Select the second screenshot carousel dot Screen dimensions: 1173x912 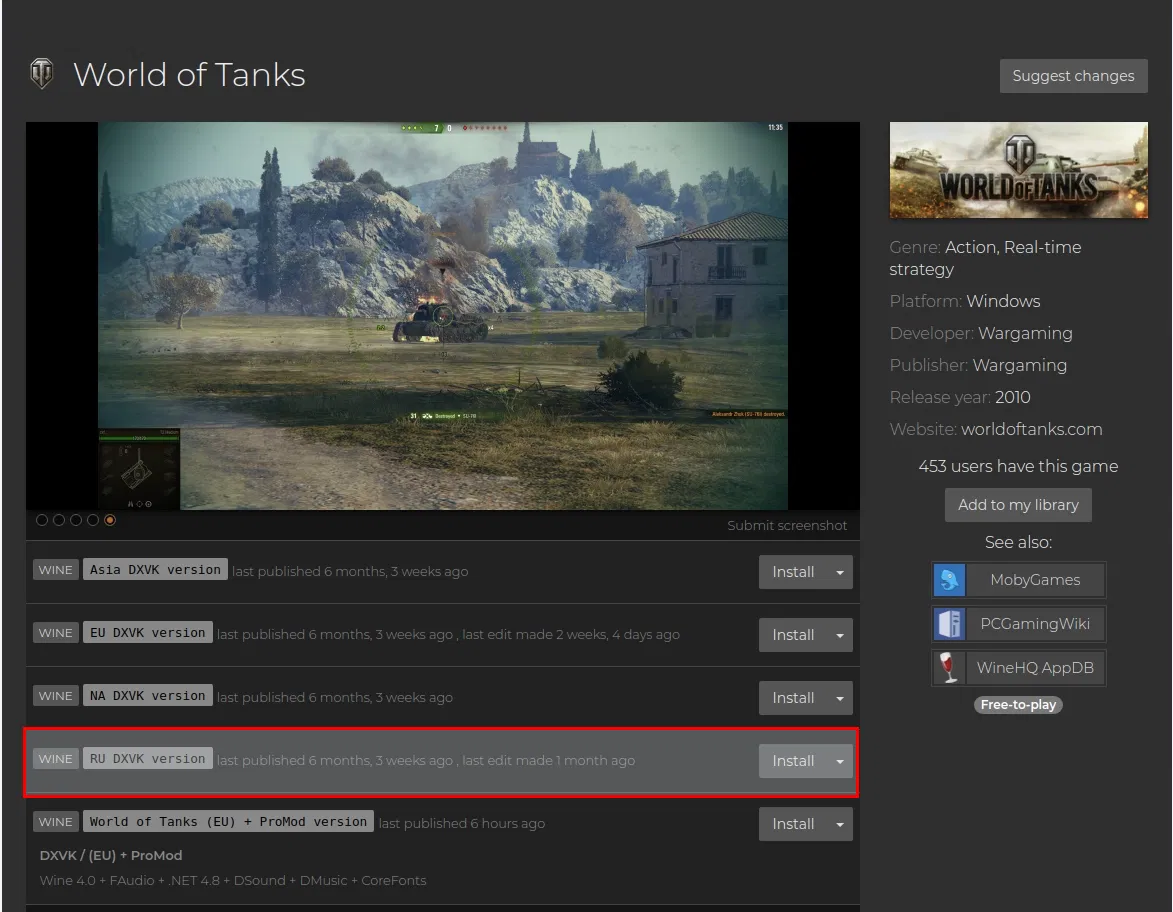point(59,520)
